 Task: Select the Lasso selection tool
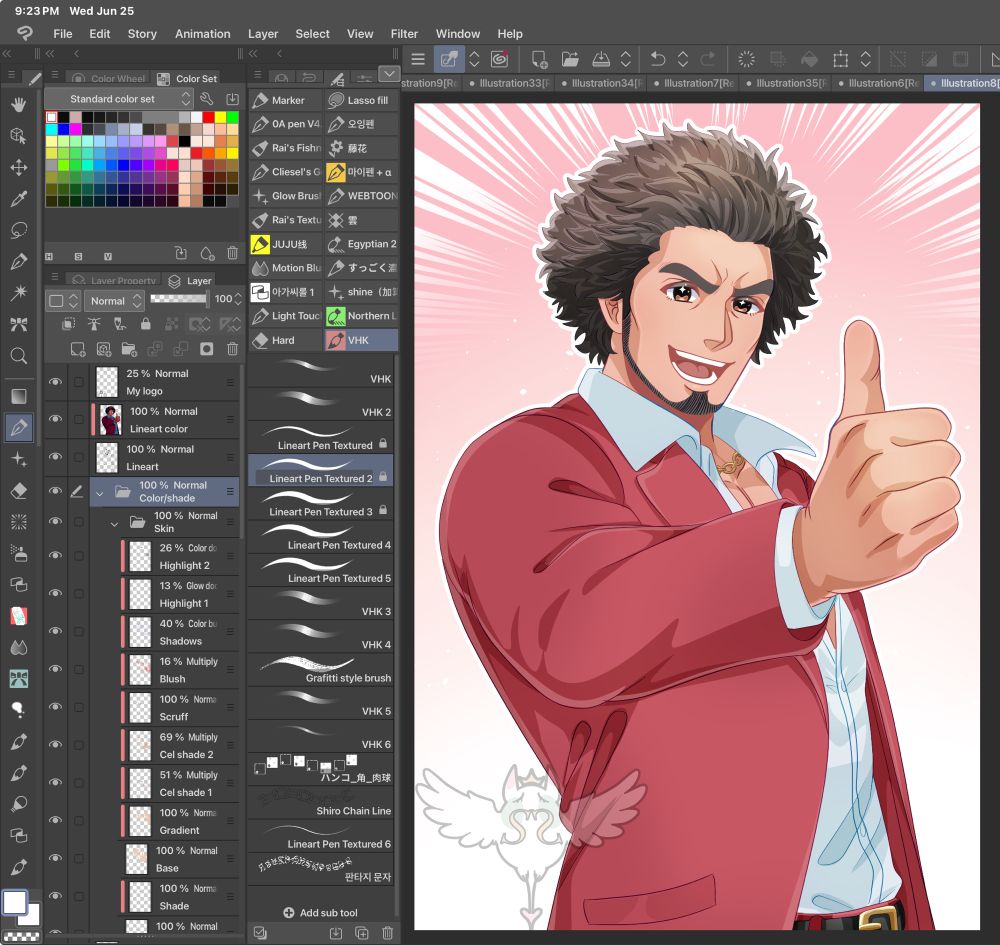point(18,230)
